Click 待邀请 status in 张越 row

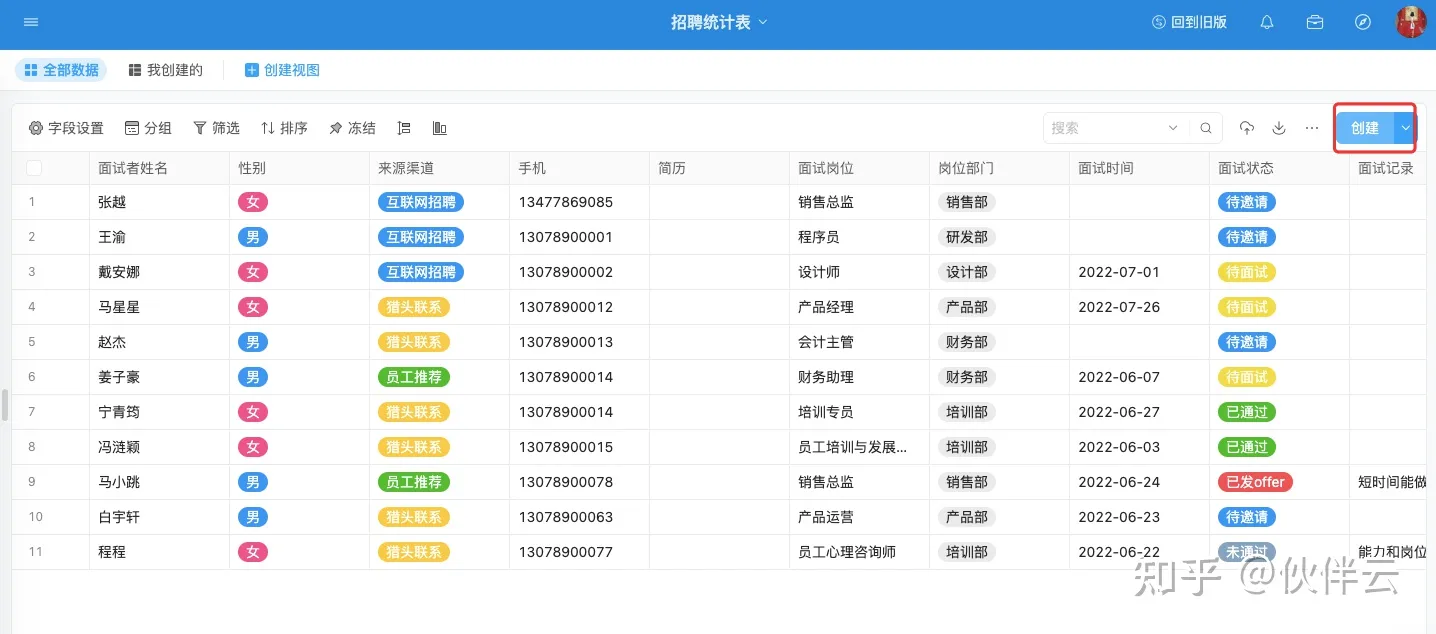tap(1247, 202)
